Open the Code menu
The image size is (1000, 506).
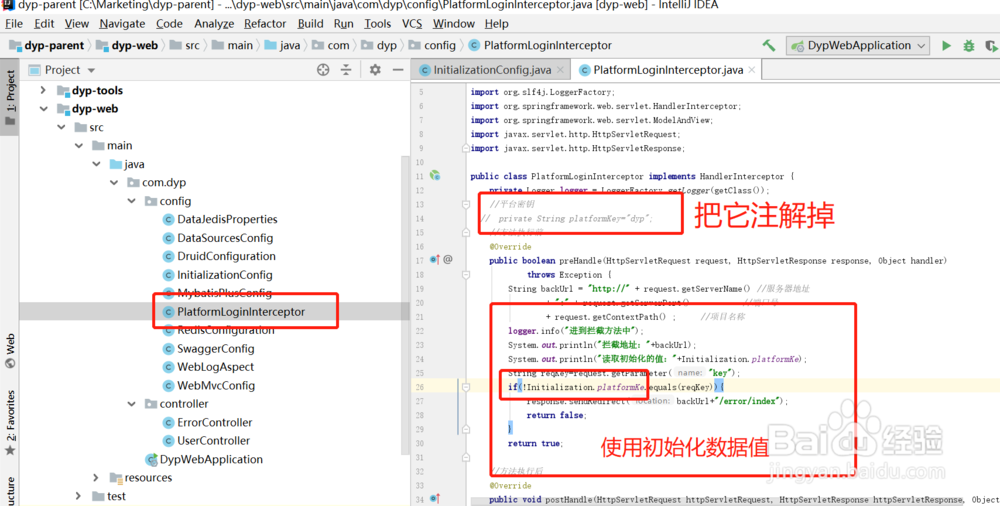[x=169, y=24]
